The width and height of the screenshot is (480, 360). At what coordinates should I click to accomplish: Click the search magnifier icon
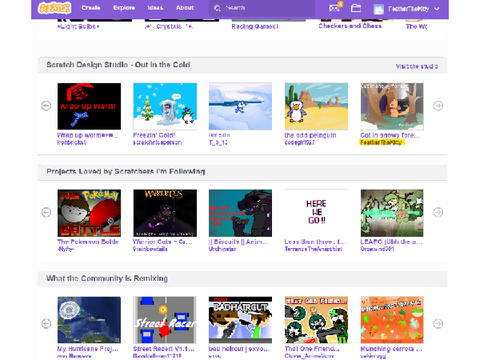point(217,8)
